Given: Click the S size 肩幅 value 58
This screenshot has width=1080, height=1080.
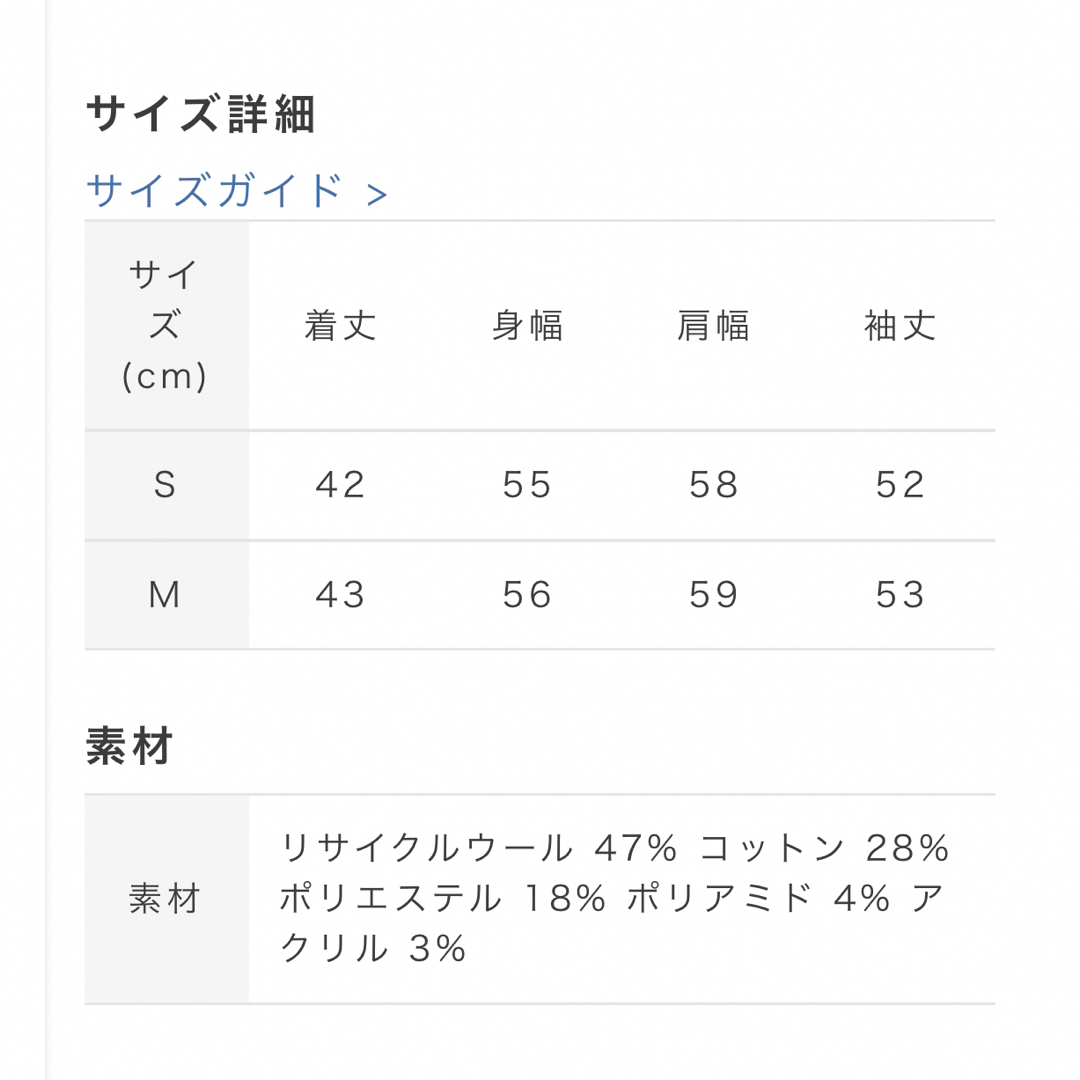Looking at the screenshot, I should coord(714,485).
